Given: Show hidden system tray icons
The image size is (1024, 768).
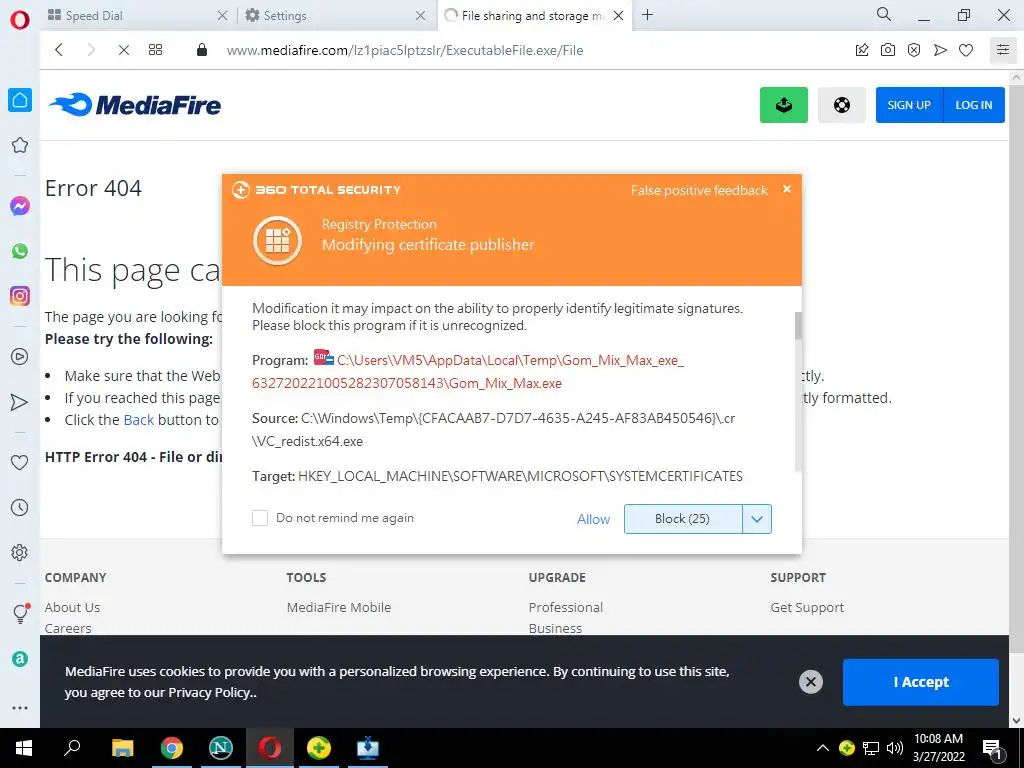Looking at the screenshot, I should 822,748.
